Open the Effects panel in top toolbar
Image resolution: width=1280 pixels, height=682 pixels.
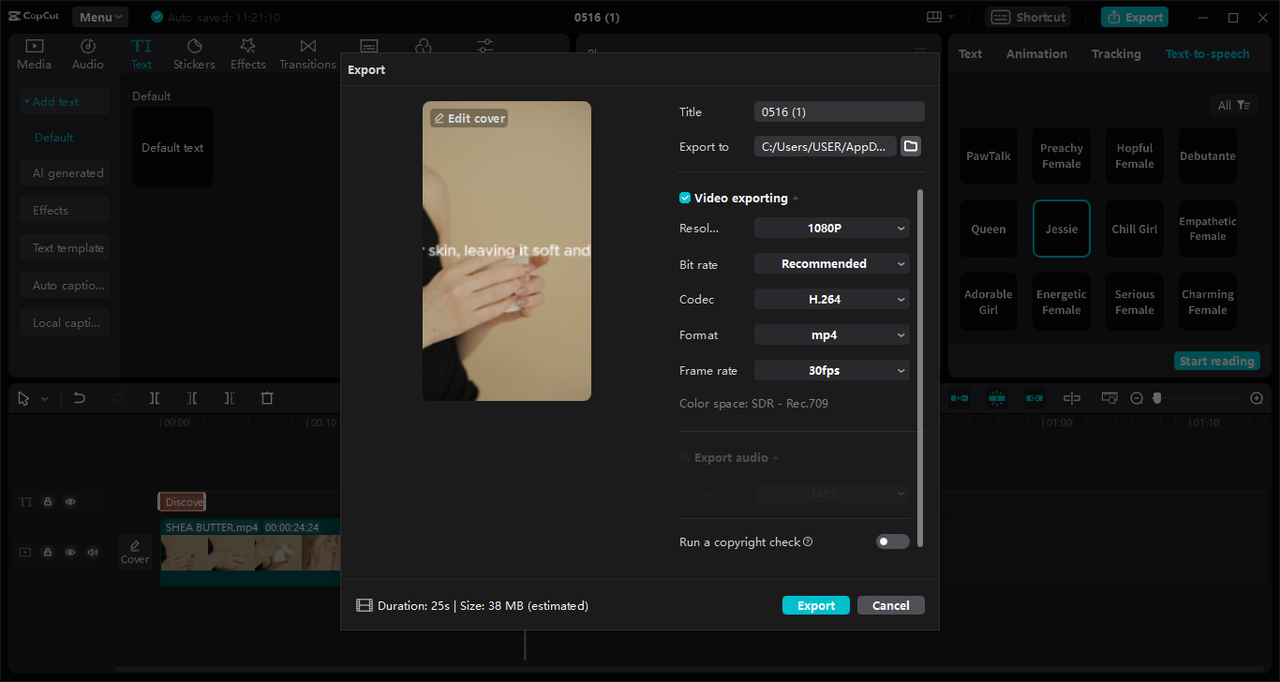pos(248,53)
